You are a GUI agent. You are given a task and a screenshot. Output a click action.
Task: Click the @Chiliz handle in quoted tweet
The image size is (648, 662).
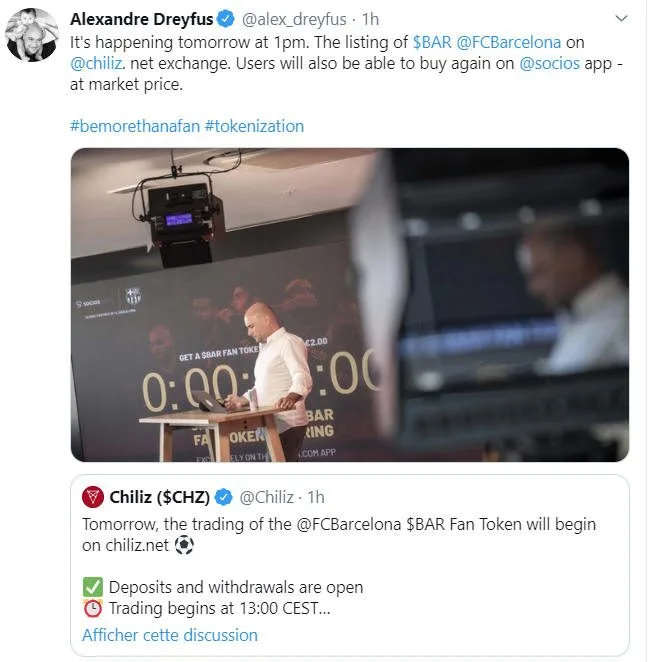coord(266,497)
